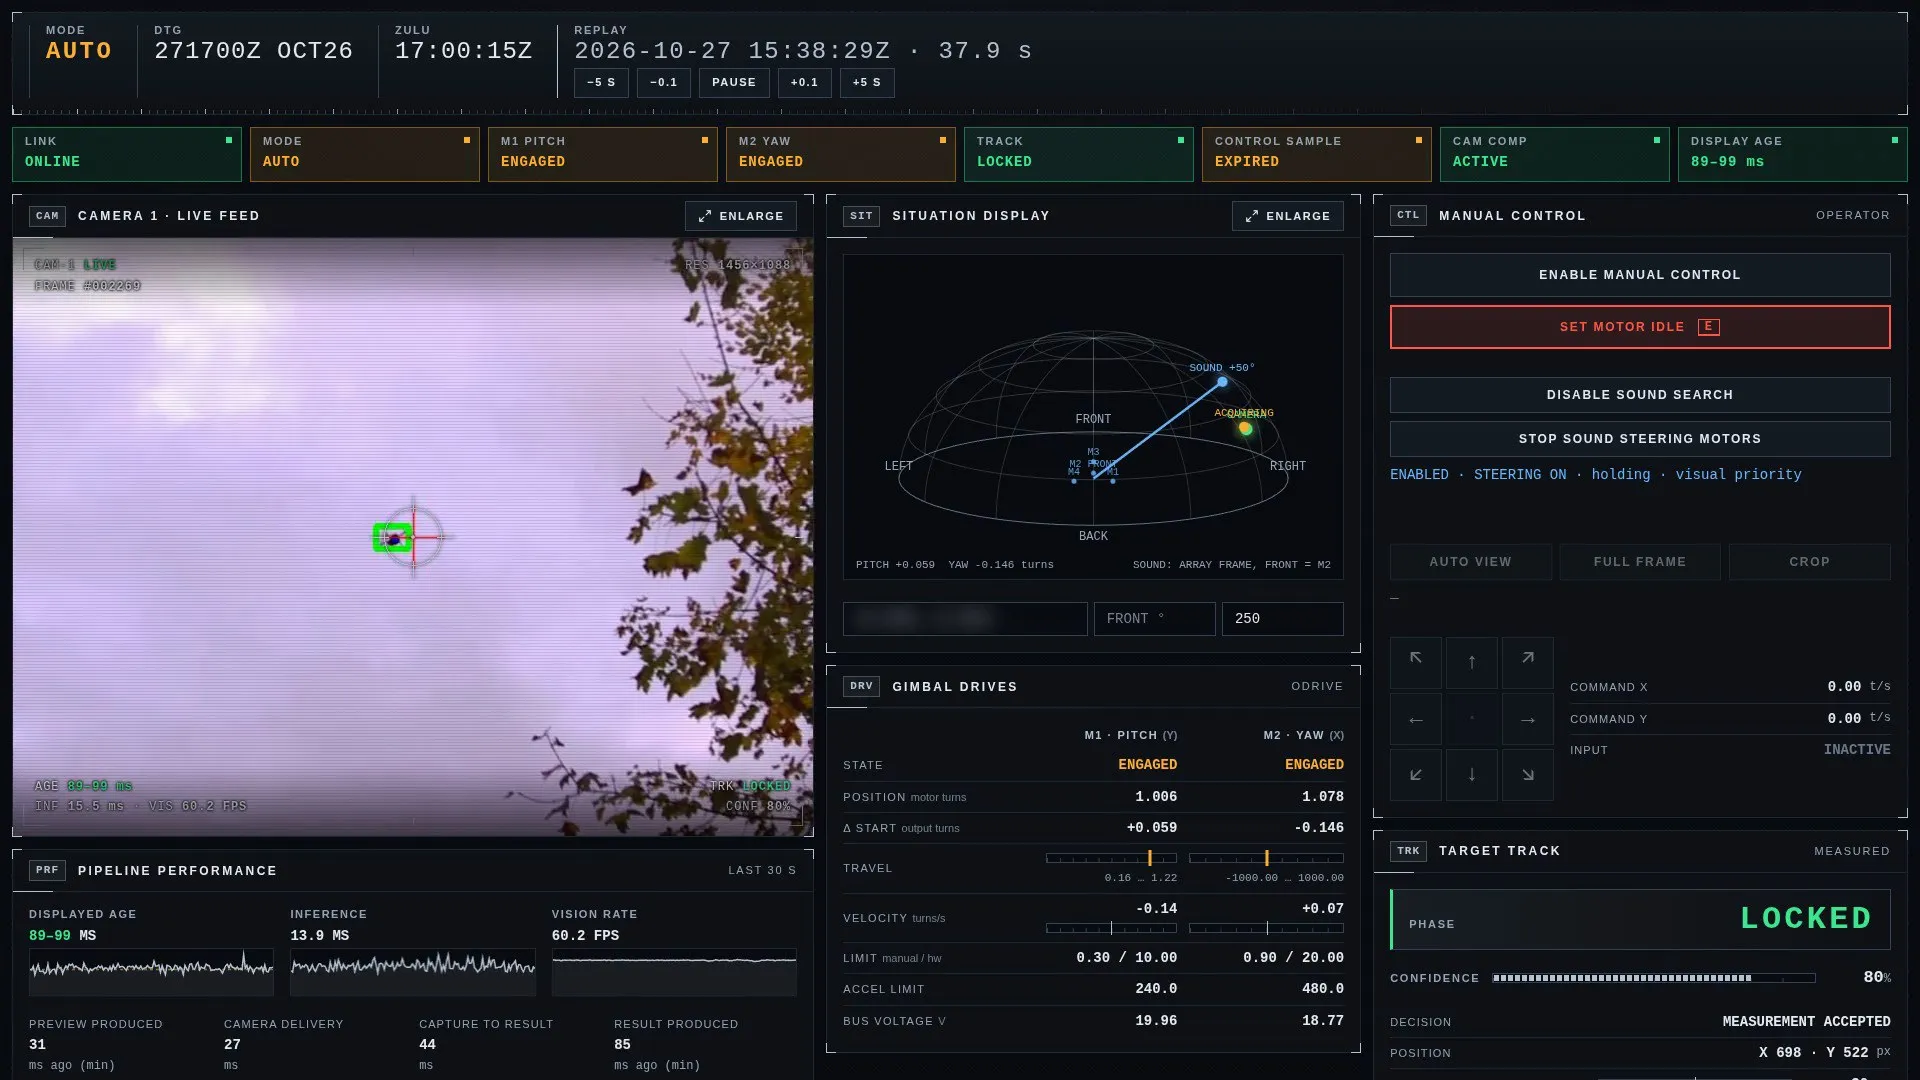Click the M2 yaw travel slider
The width and height of the screenshot is (1920, 1080).
pos(1266,858)
